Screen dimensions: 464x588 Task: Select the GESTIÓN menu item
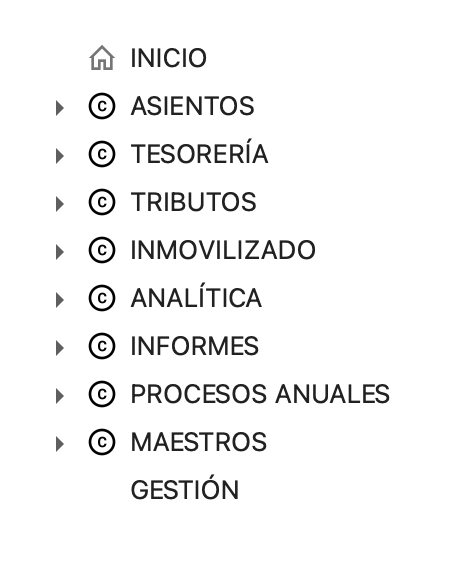185,487
